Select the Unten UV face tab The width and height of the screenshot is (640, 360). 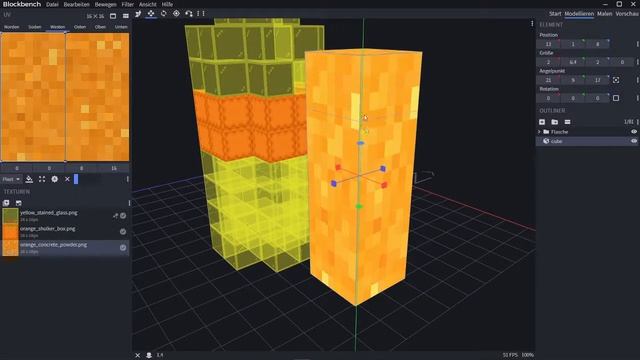click(x=121, y=27)
